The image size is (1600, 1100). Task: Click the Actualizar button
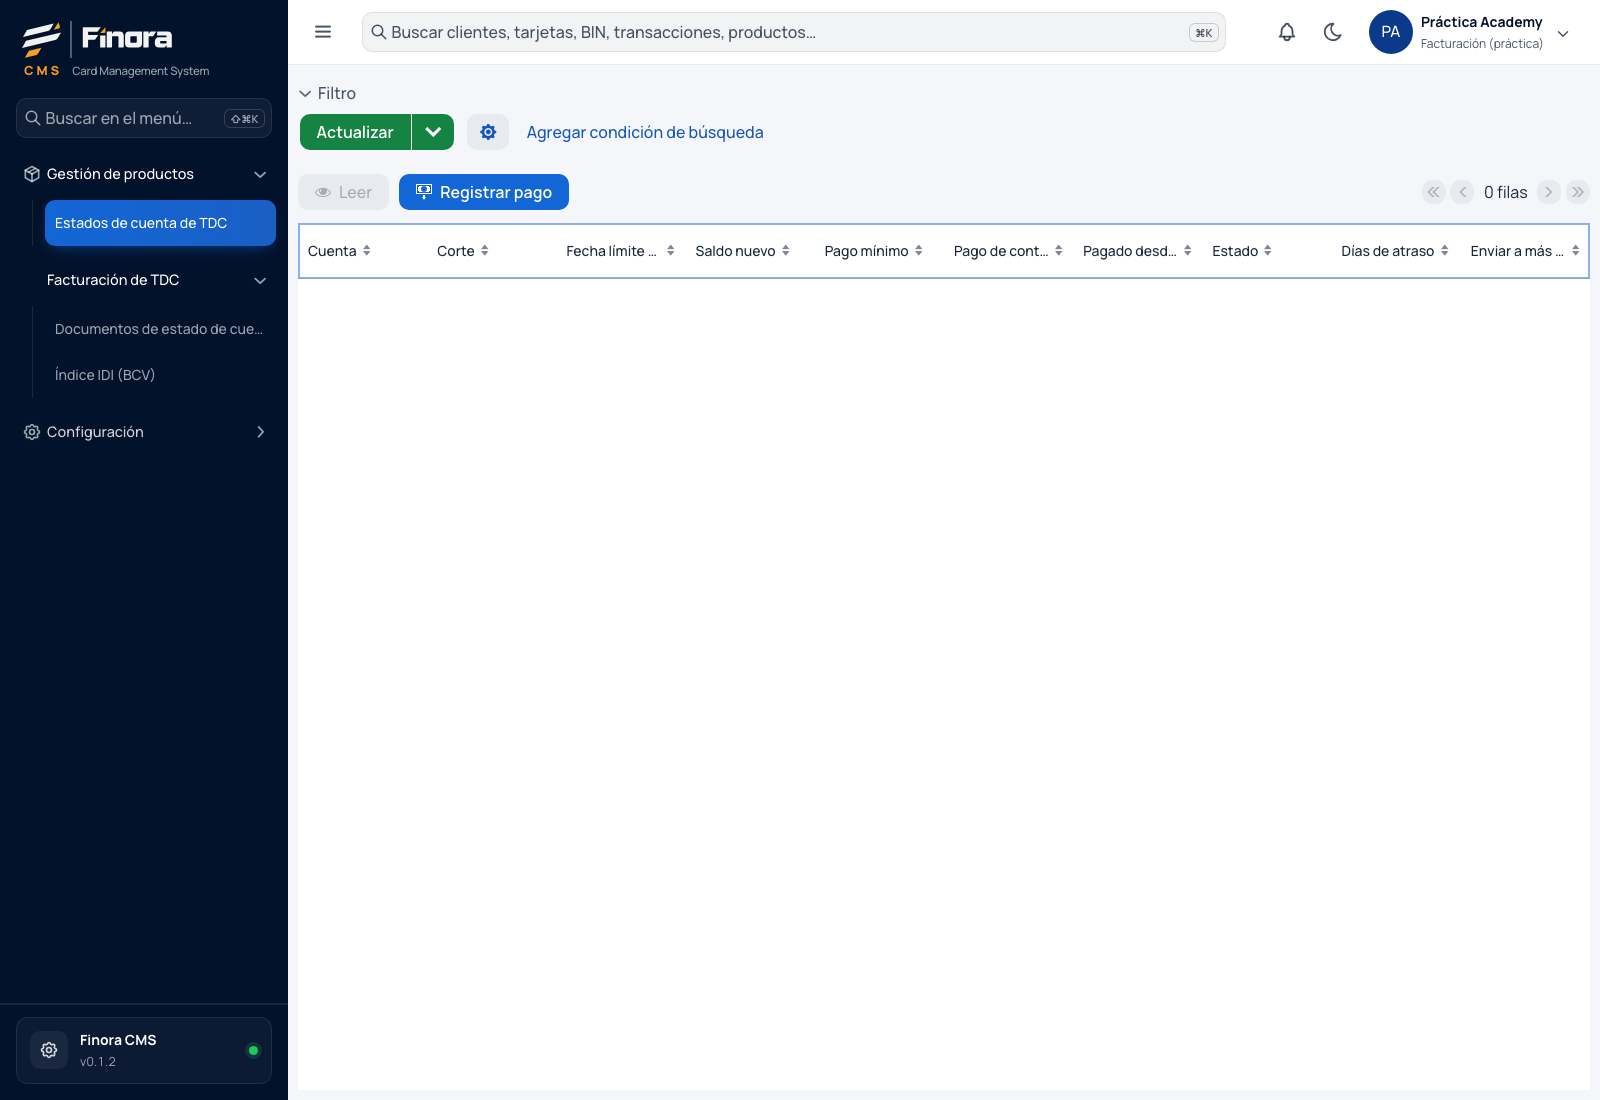pos(355,132)
